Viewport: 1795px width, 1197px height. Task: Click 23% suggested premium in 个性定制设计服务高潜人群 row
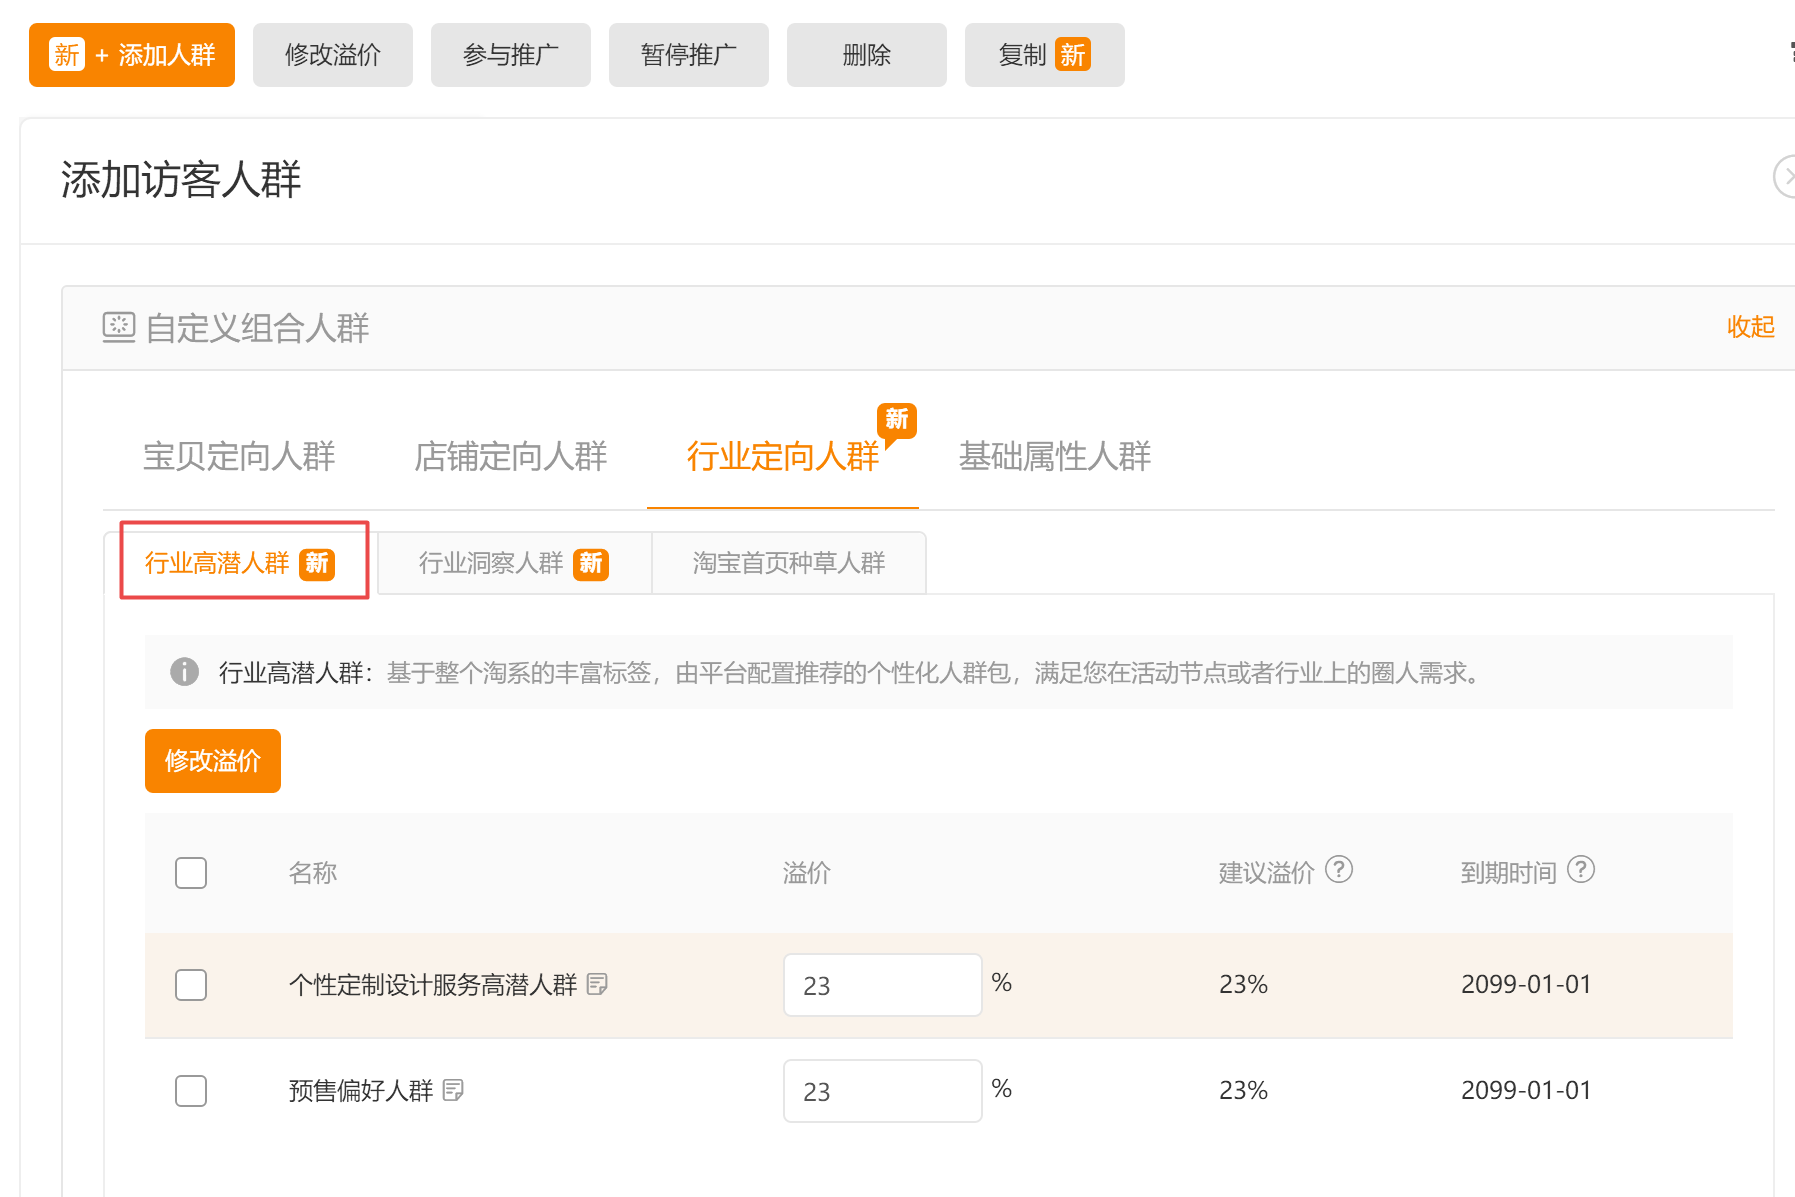[1243, 984]
